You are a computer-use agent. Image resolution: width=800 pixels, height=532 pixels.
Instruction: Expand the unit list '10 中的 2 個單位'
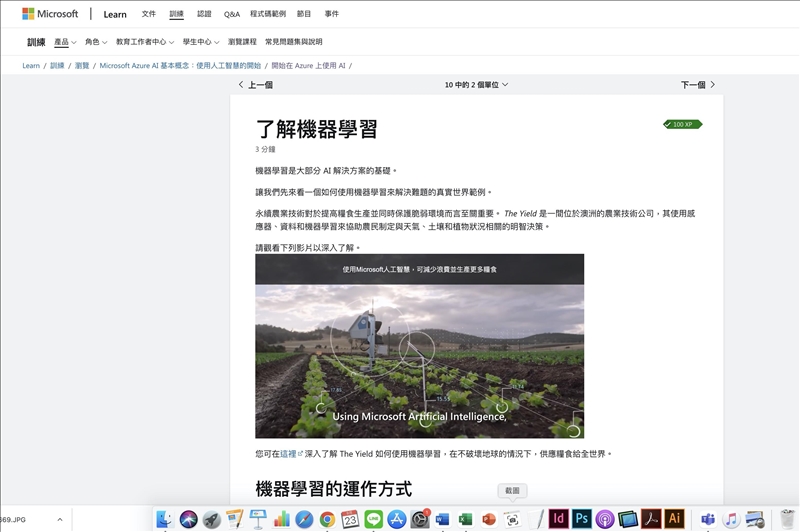[476, 85]
